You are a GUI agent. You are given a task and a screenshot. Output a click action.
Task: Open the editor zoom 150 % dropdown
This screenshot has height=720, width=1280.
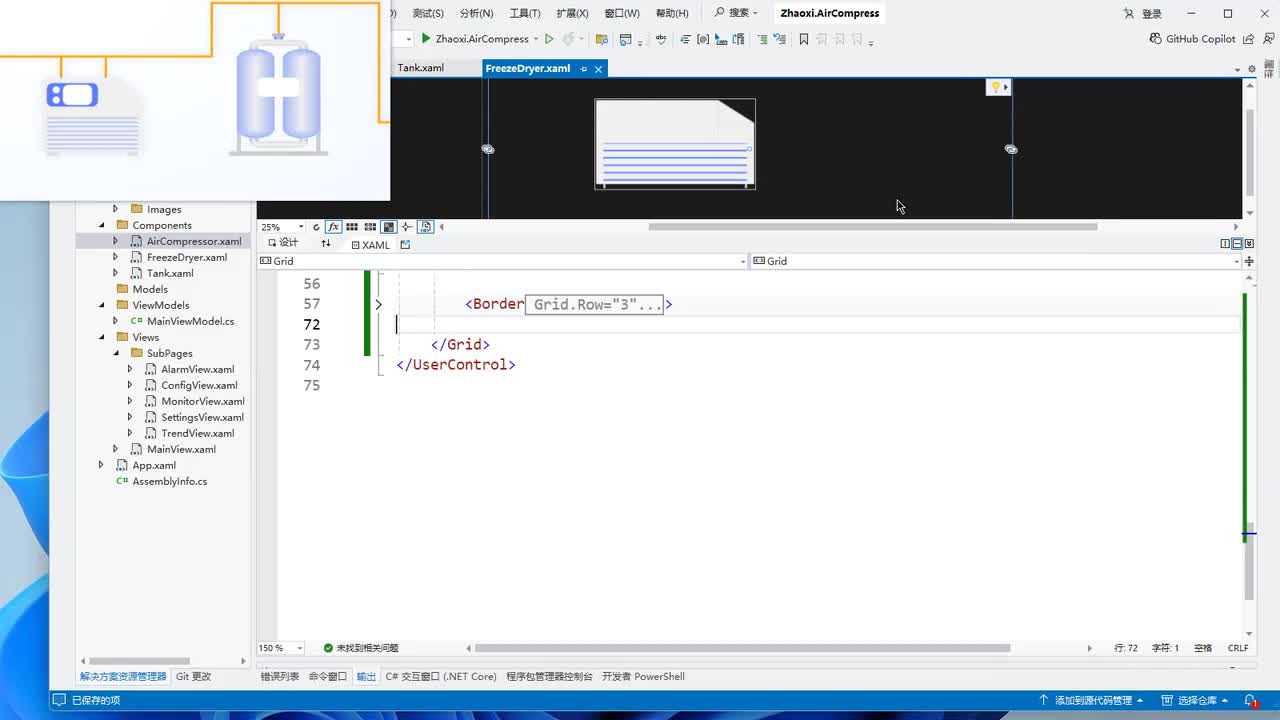coord(300,648)
